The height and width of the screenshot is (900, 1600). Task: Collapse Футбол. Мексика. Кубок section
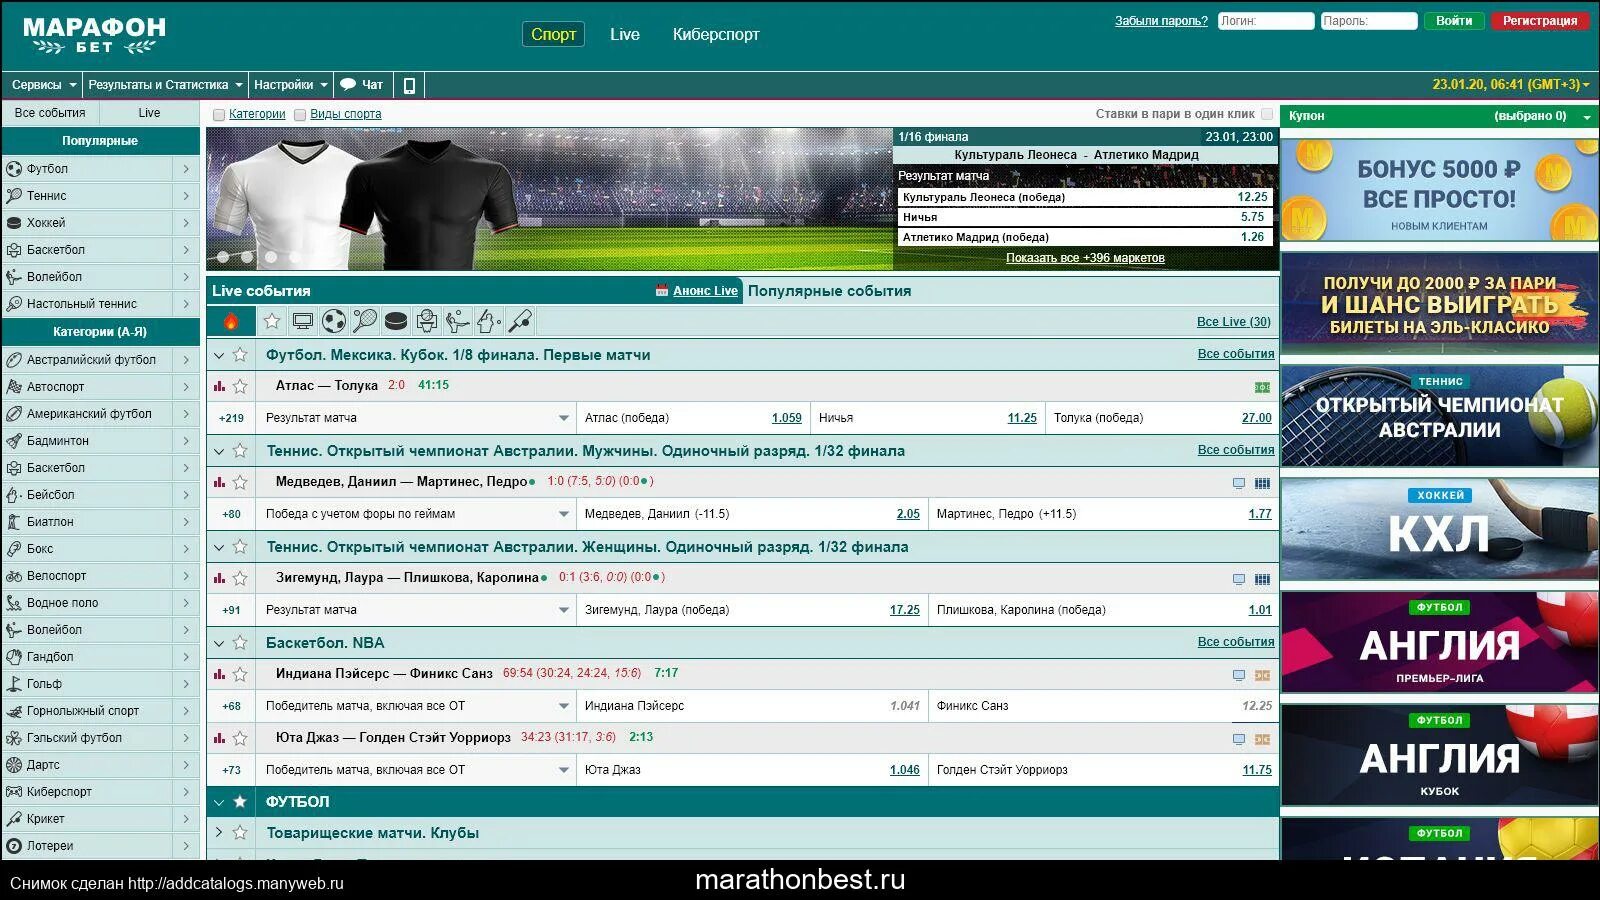point(219,355)
